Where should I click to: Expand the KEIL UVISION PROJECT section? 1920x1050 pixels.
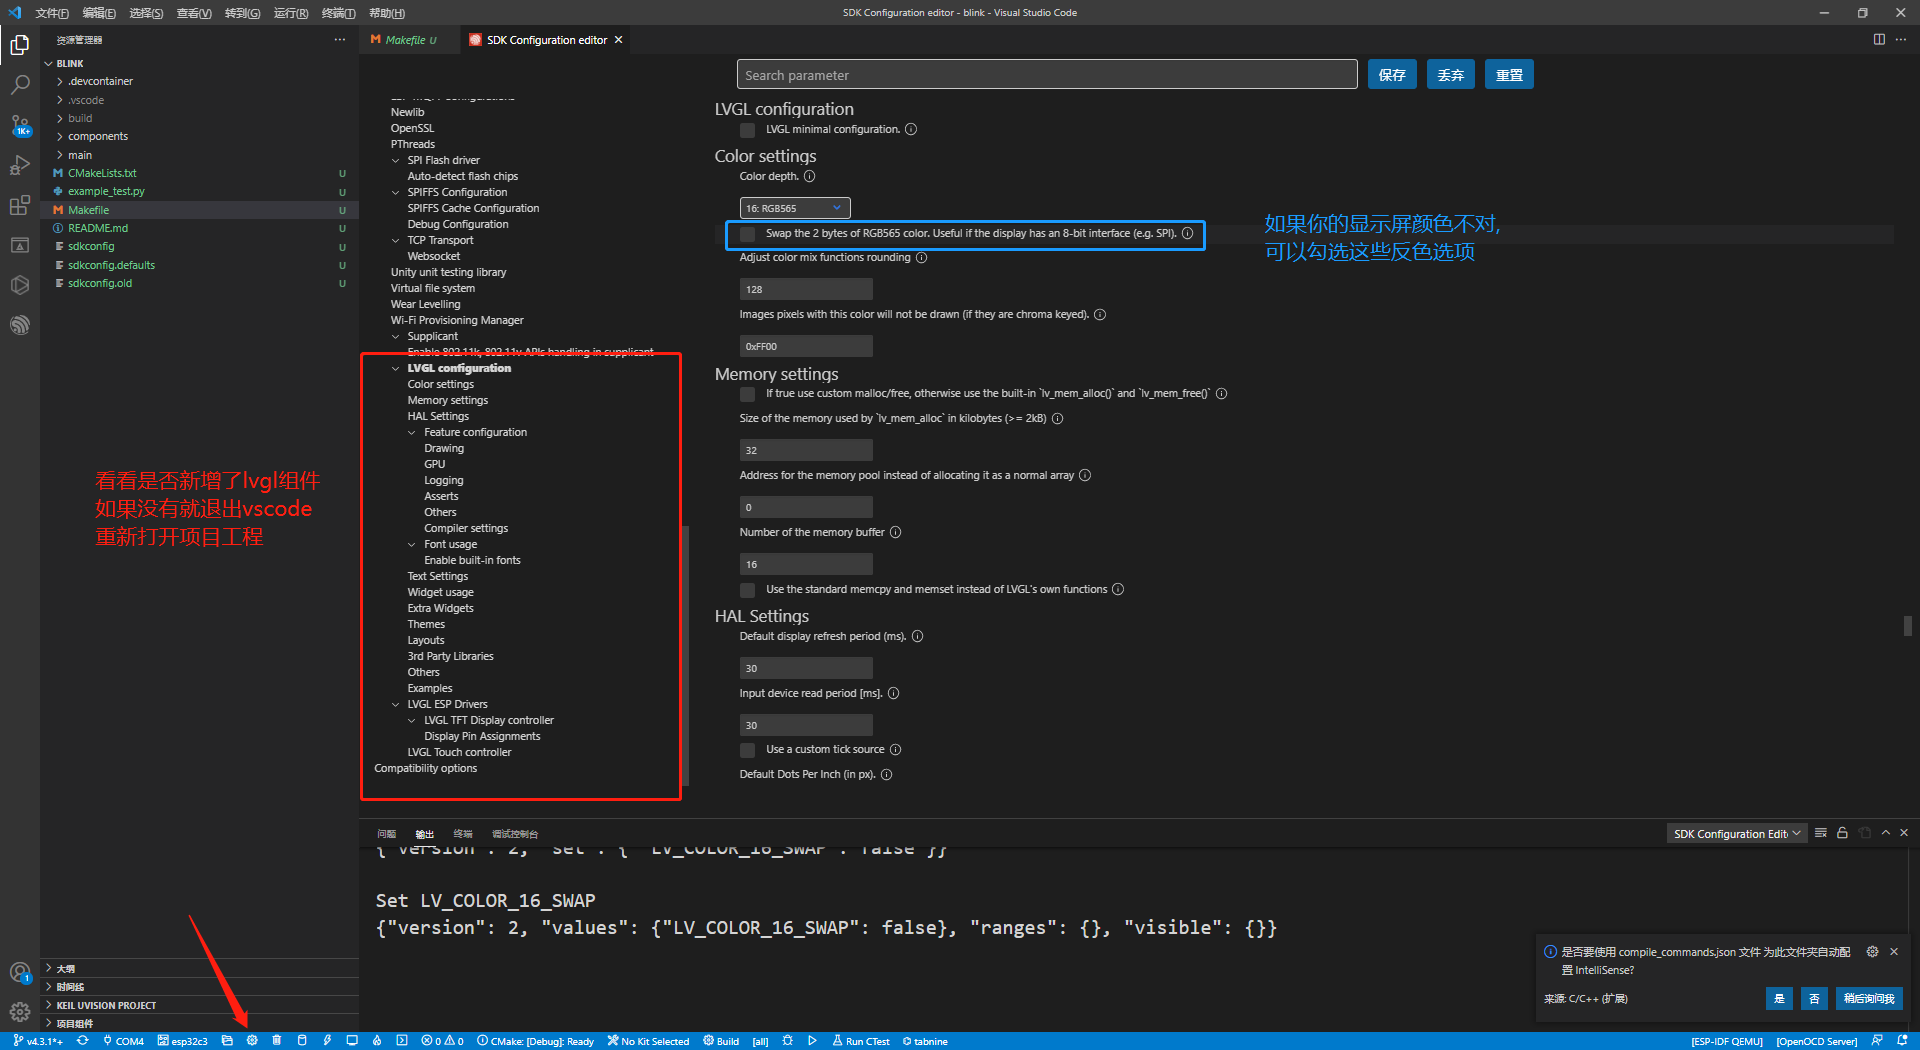pos(106,1005)
